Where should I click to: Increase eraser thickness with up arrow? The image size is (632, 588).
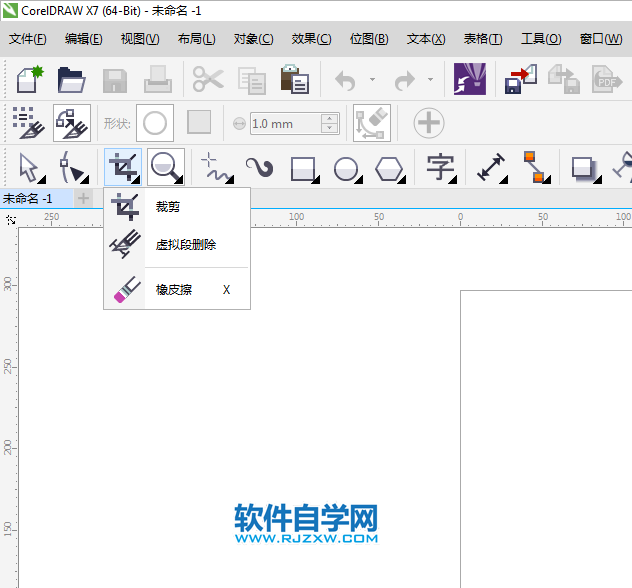[x=330, y=119]
